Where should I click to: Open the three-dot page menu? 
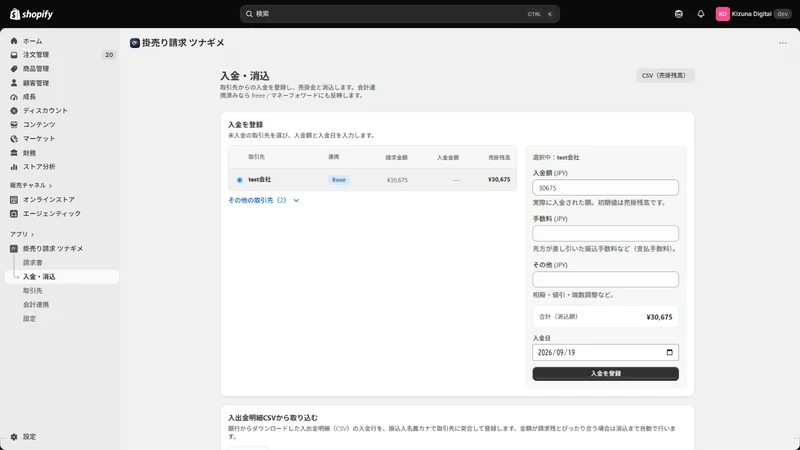(x=783, y=43)
